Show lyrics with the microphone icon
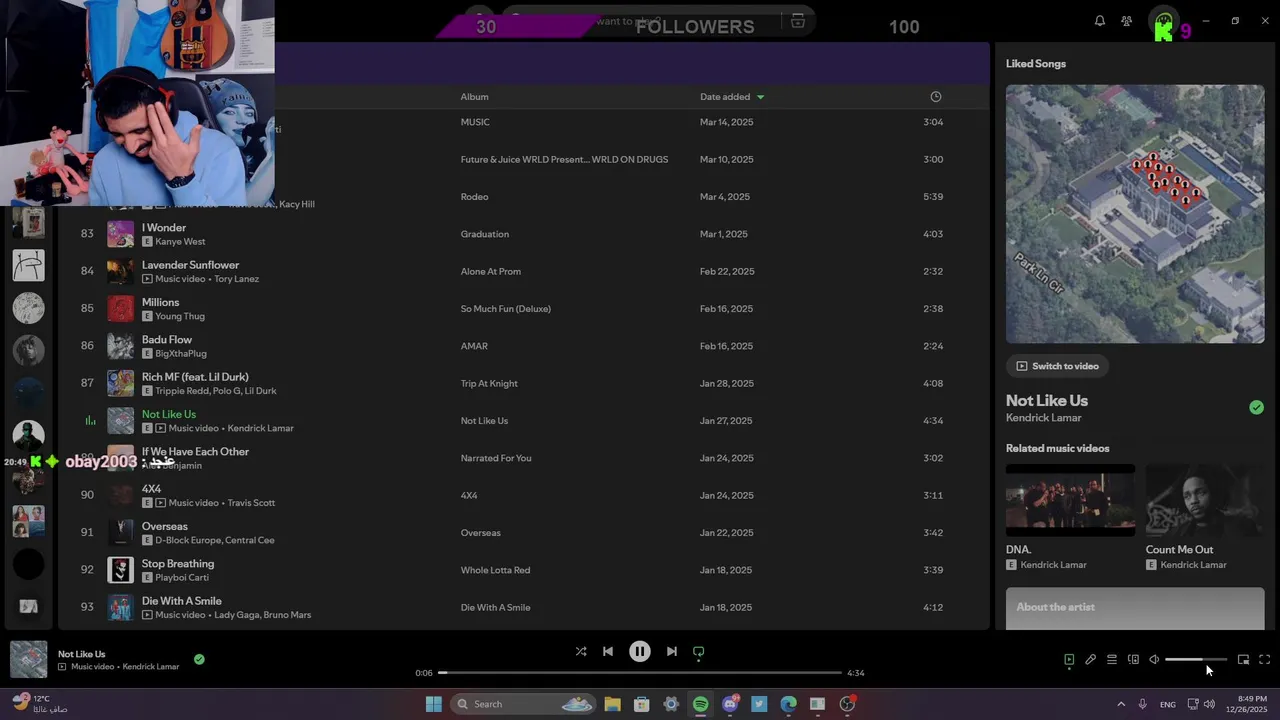The height and width of the screenshot is (720, 1280). pos(1091,660)
